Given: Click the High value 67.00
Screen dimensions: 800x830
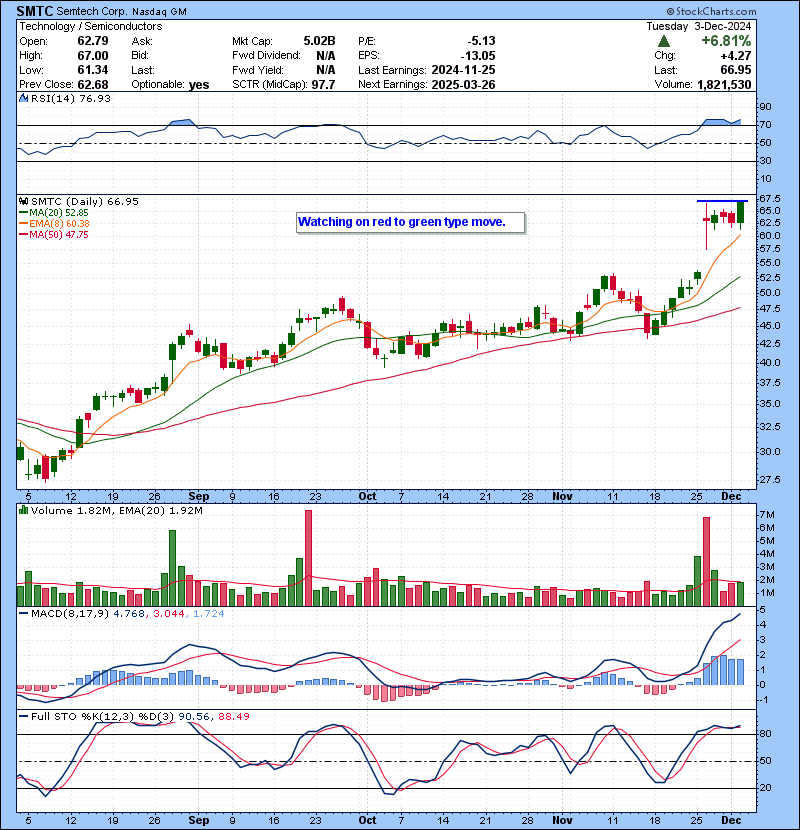Looking at the screenshot, I should (x=93, y=56).
